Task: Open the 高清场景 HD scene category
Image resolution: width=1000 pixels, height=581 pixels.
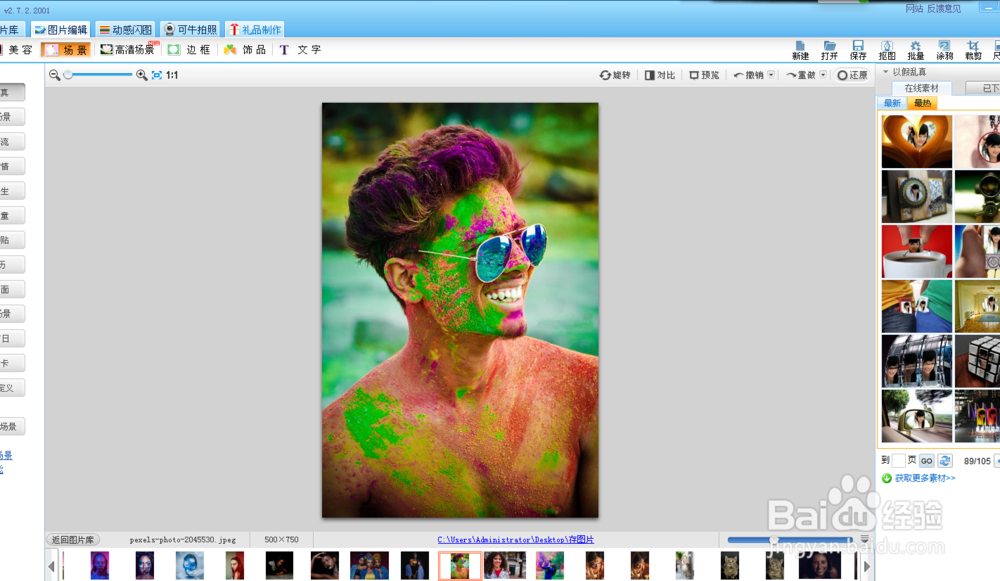Action: coord(128,50)
